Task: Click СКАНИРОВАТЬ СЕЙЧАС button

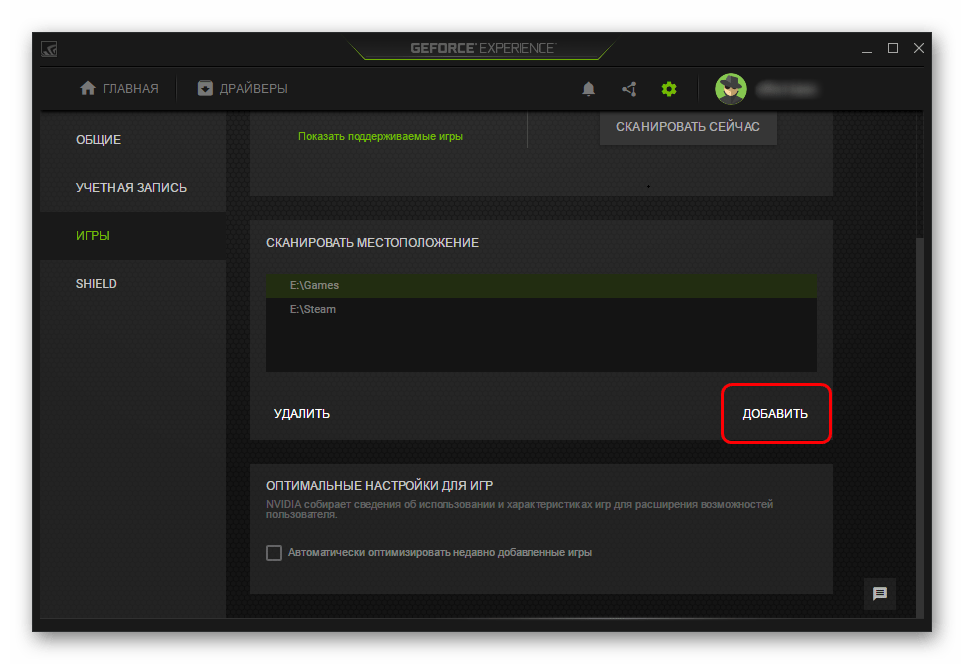Action: [x=688, y=127]
